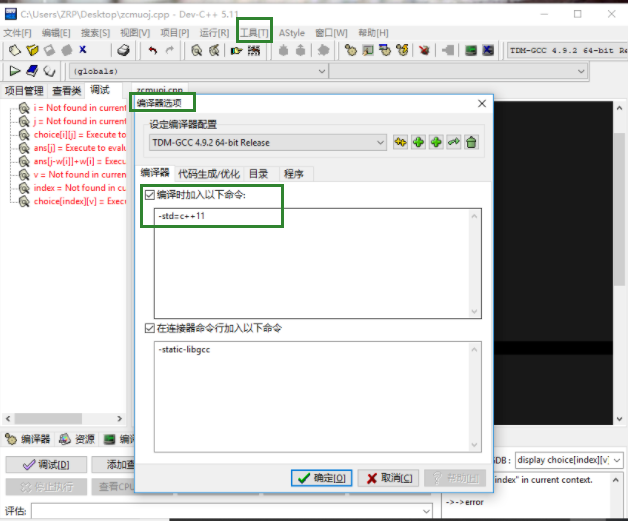
Task: Click the 调试[D] button in bottom panel
Action: pos(46,465)
